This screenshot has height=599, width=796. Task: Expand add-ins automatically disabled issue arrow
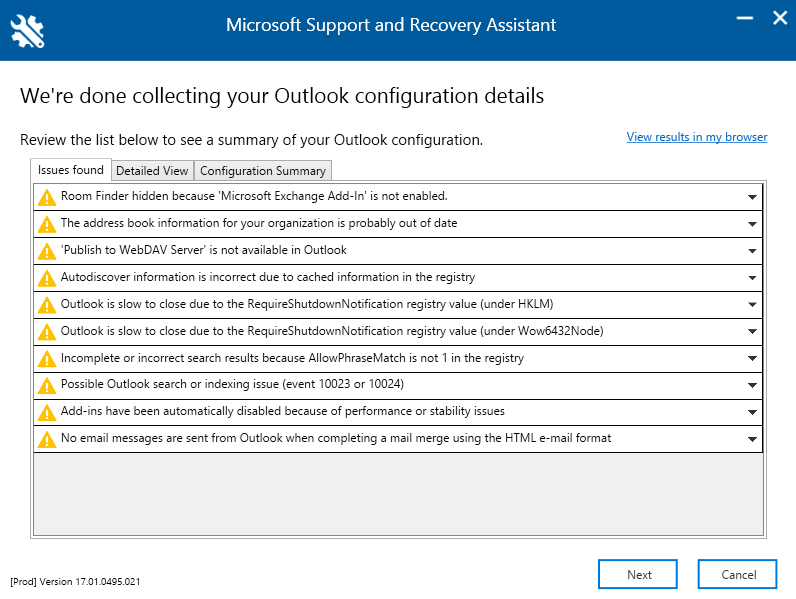(752, 412)
